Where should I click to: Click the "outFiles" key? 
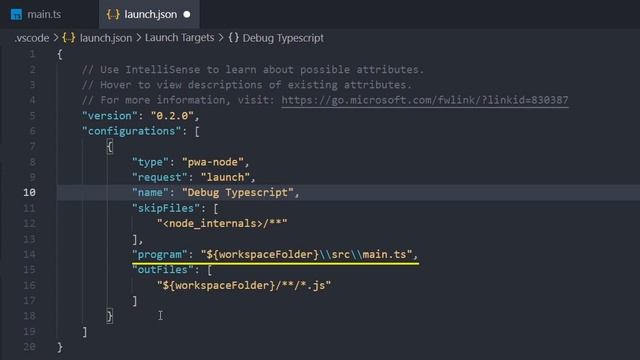pyautogui.click(x=163, y=270)
